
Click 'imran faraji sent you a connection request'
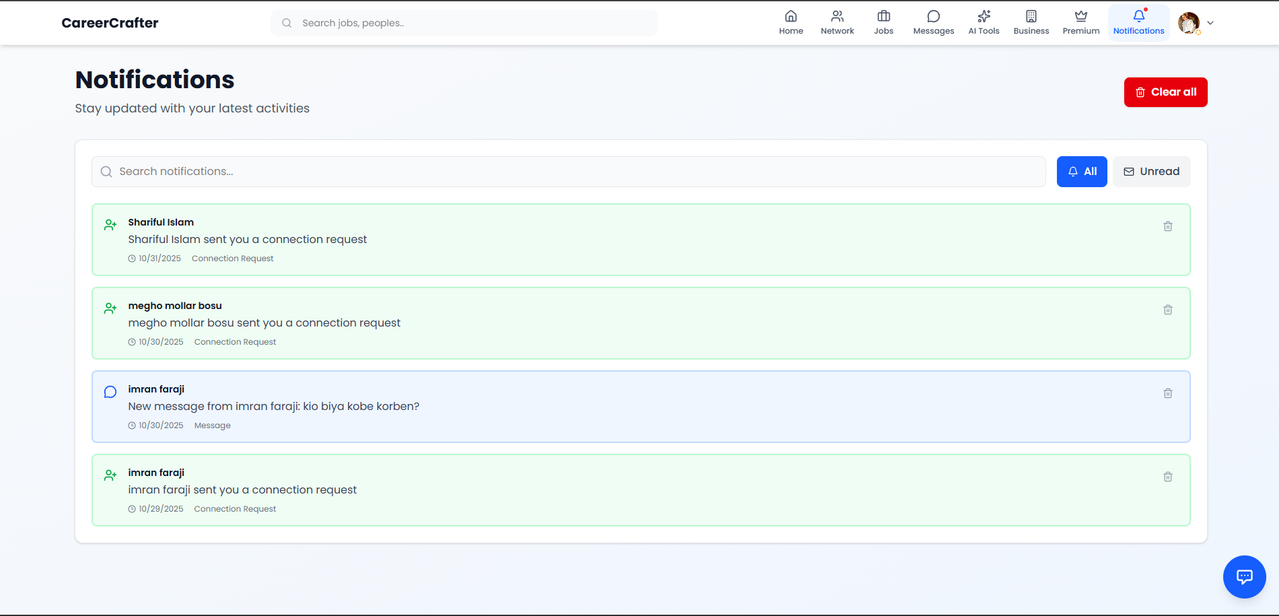coord(242,490)
